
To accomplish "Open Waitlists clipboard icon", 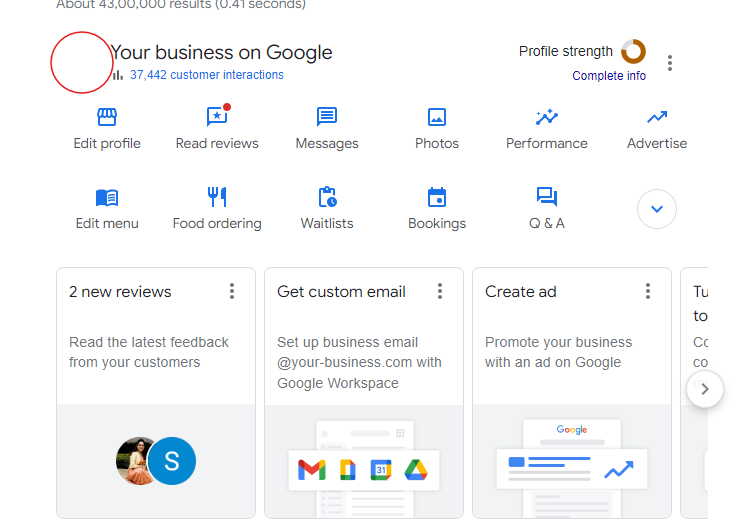I will coord(327,197).
